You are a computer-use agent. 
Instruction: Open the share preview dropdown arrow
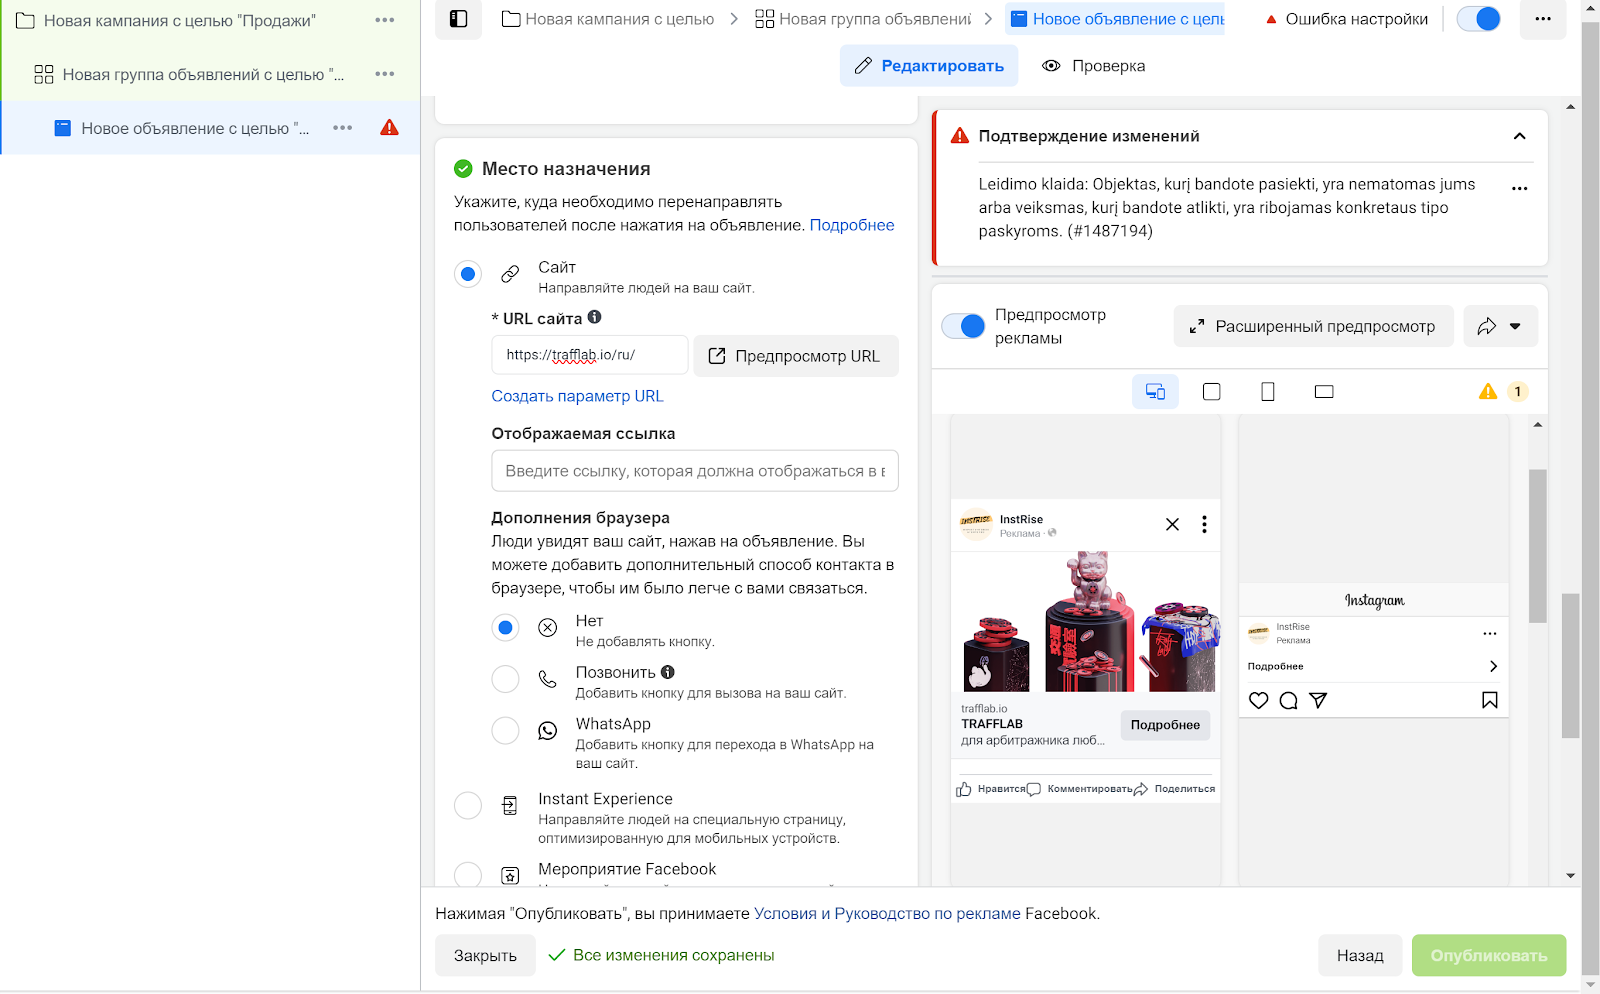pos(1515,326)
